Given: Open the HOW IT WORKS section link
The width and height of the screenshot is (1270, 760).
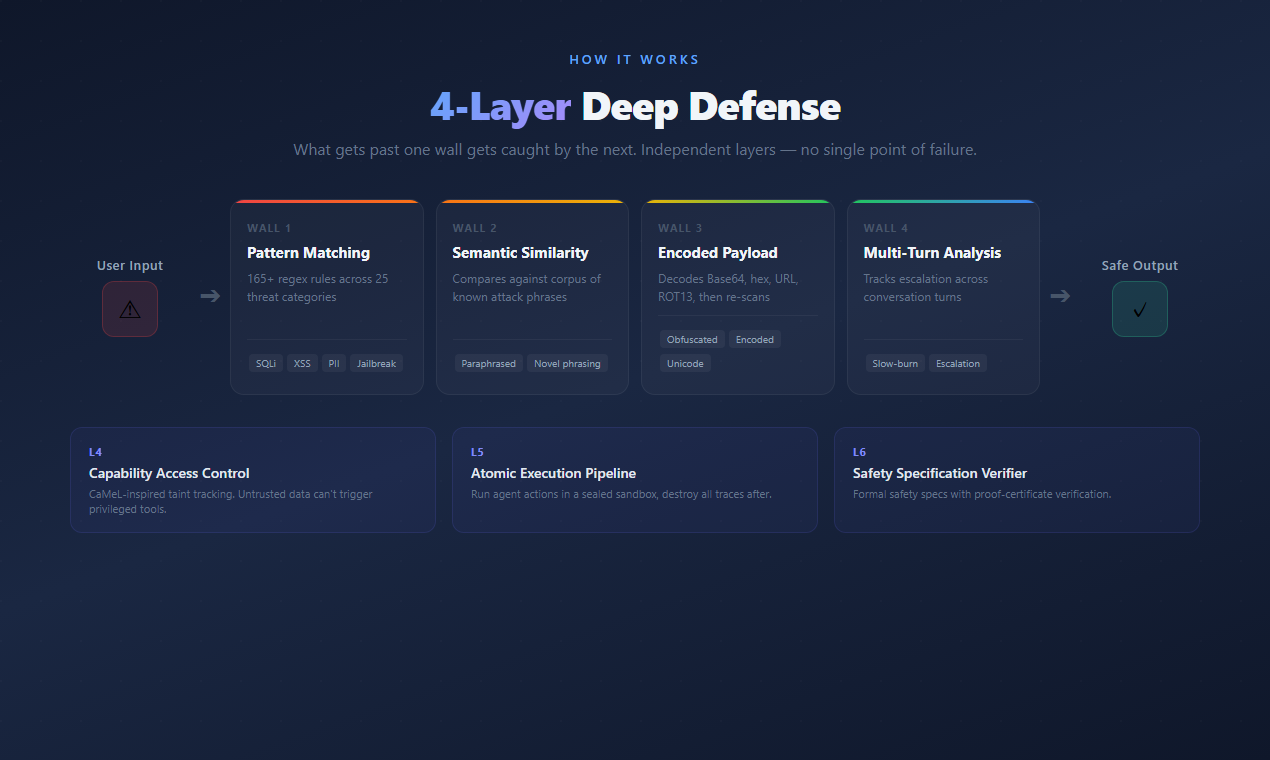Looking at the screenshot, I should point(634,59).
